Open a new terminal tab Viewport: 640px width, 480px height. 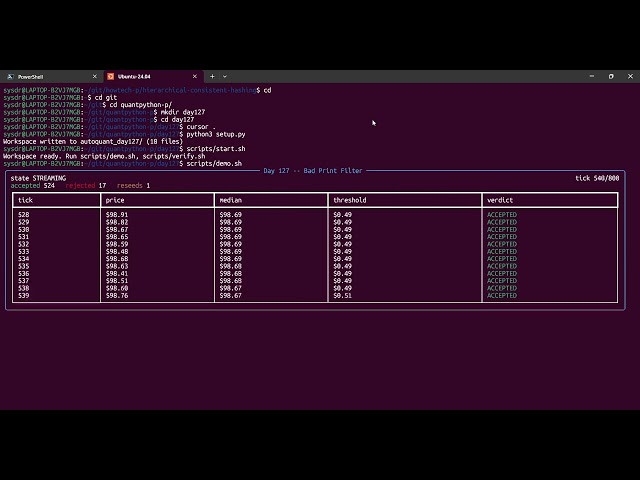coord(212,76)
